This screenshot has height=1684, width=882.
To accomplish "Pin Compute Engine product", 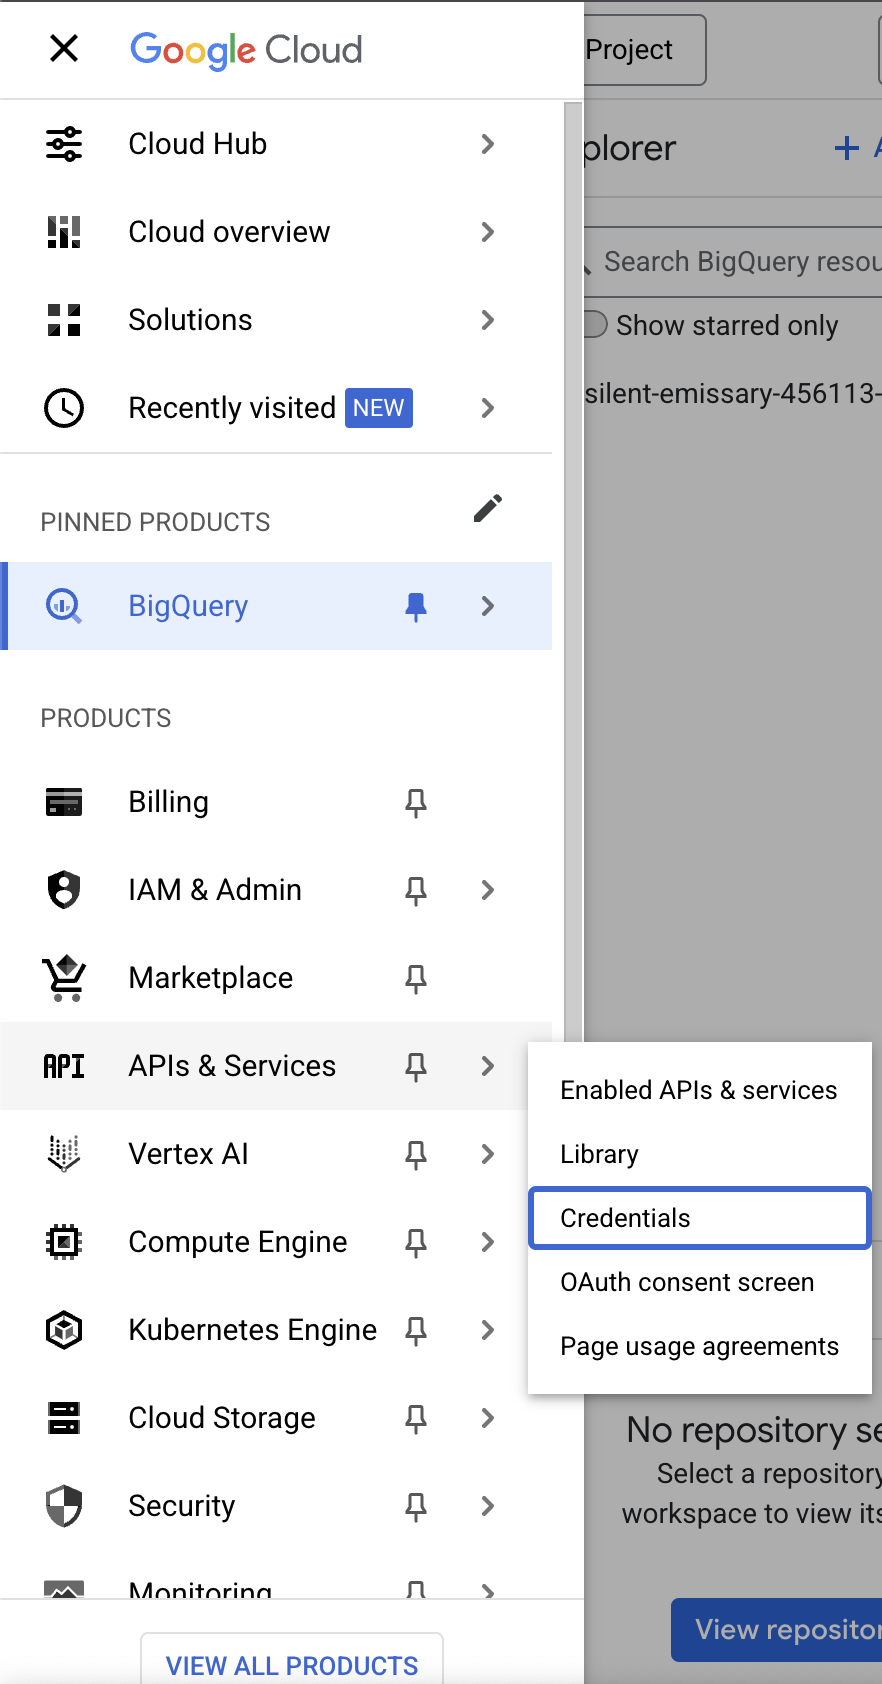I will [416, 1242].
